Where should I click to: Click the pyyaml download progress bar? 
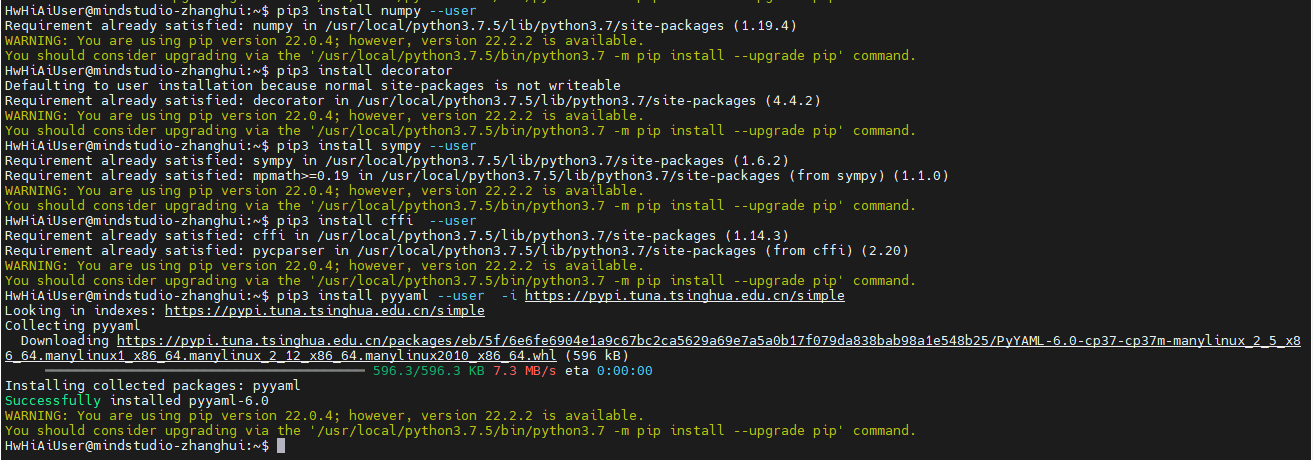(190, 371)
